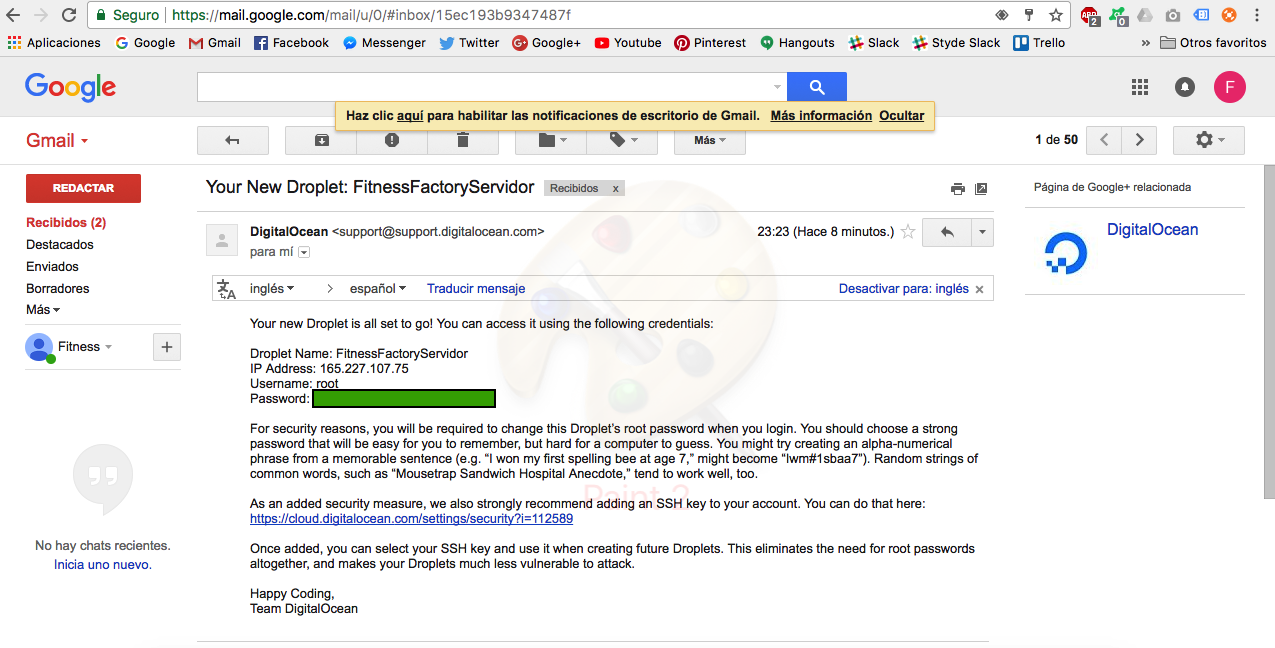Click the back to inbox arrow button

(233, 140)
